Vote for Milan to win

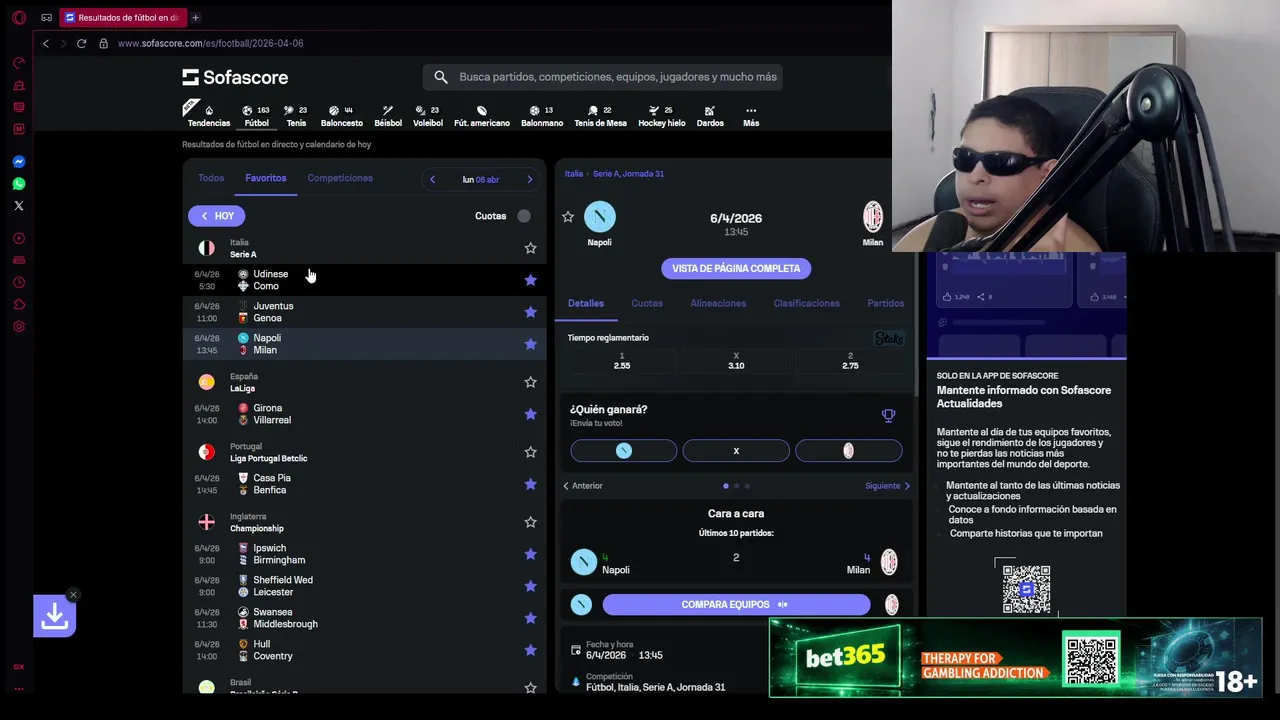point(848,451)
